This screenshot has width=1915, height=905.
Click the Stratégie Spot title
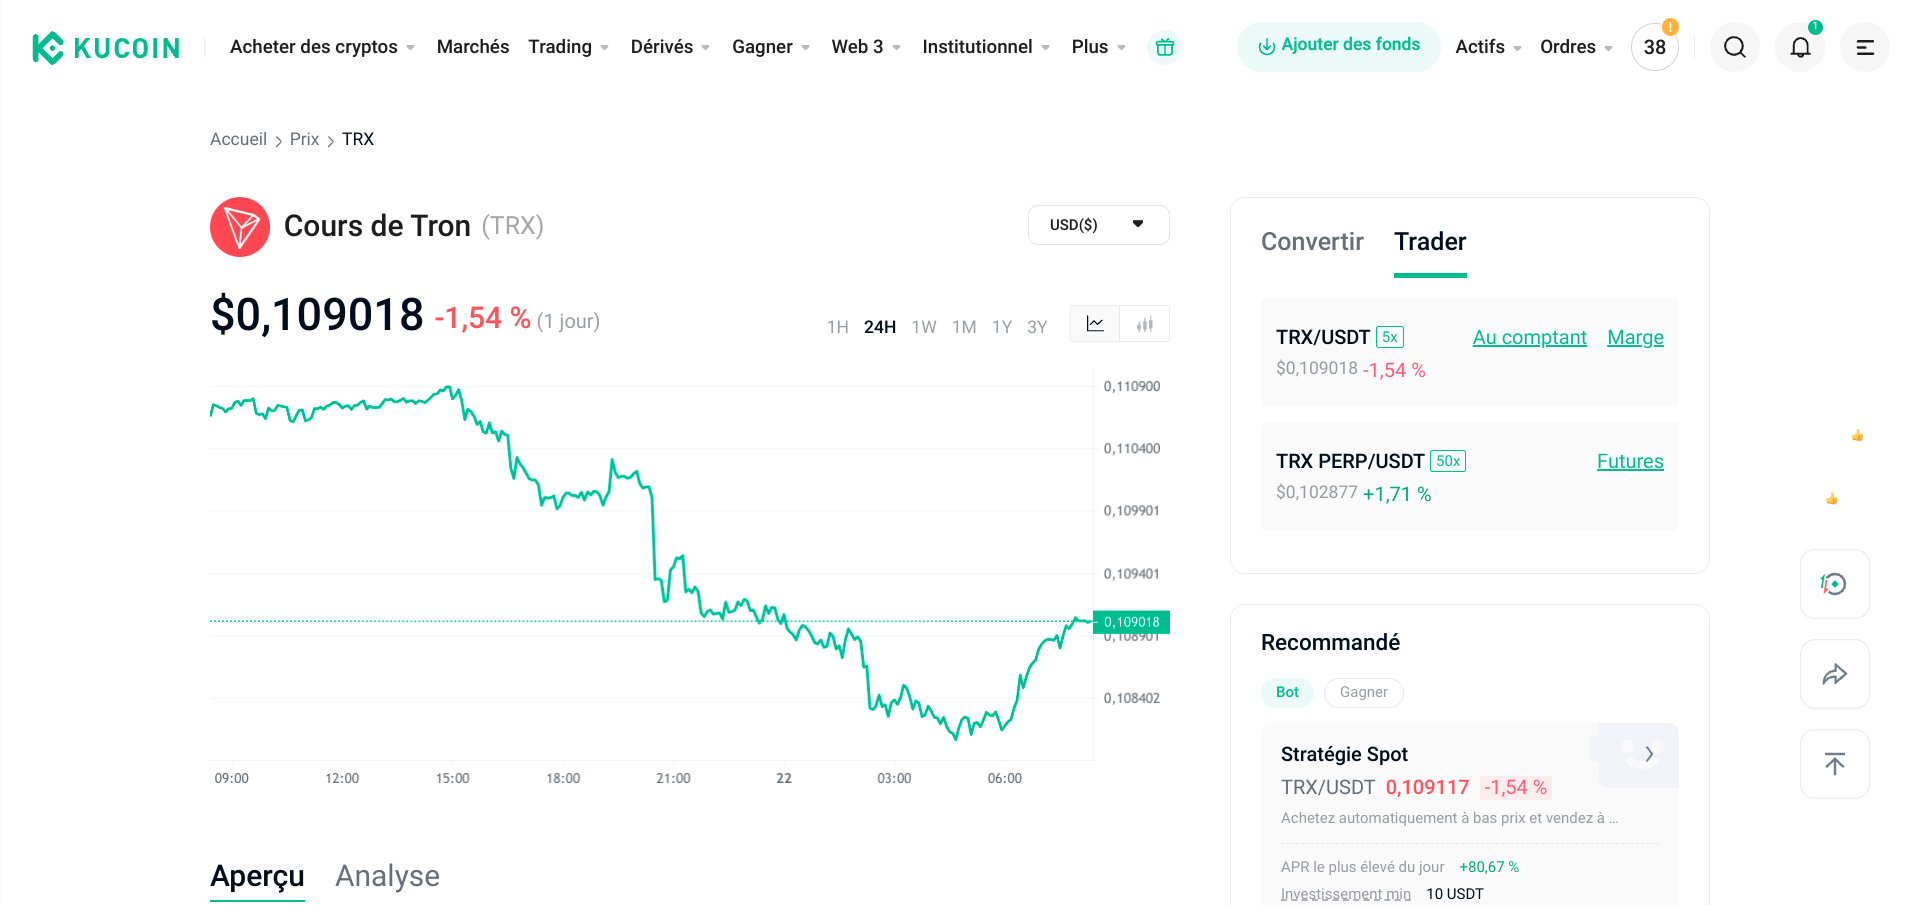coord(1344,754)
